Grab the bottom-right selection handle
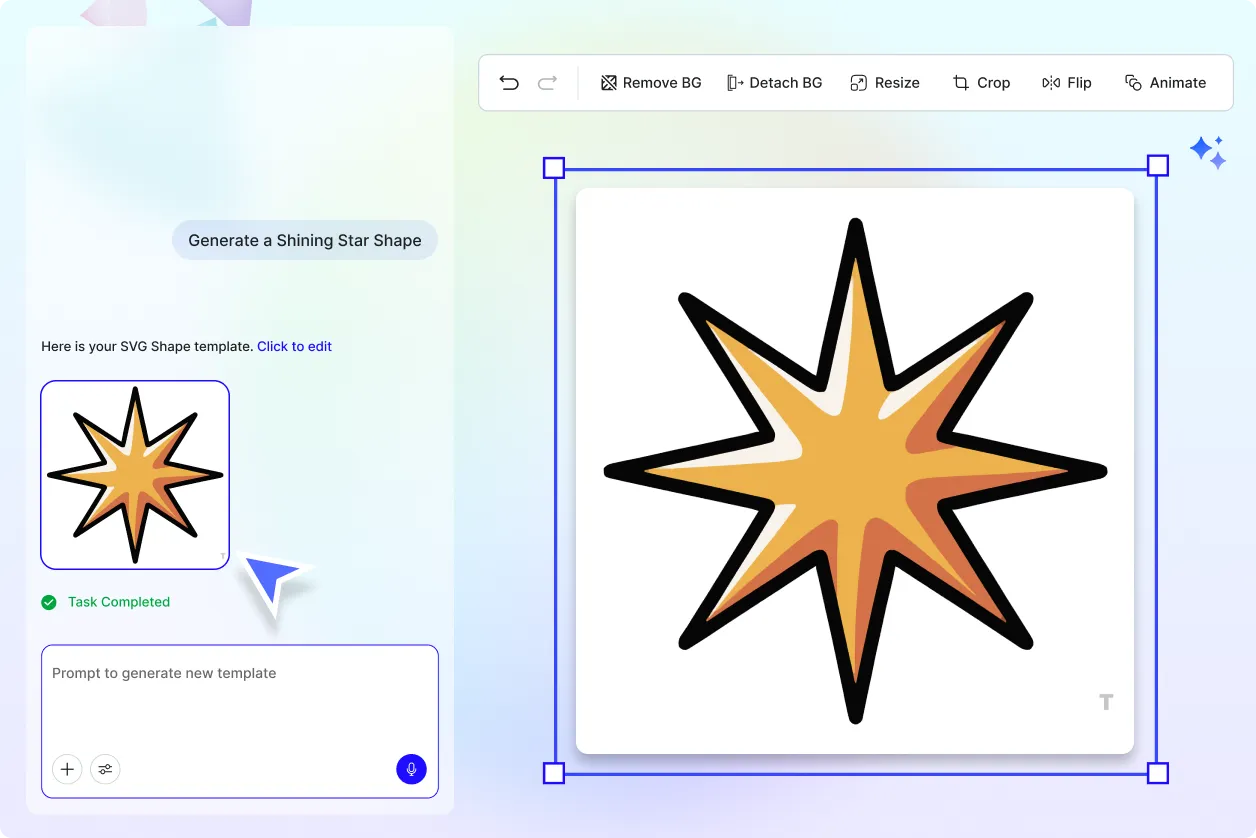The image size is (1256, 838). (x=1158, y=773)
